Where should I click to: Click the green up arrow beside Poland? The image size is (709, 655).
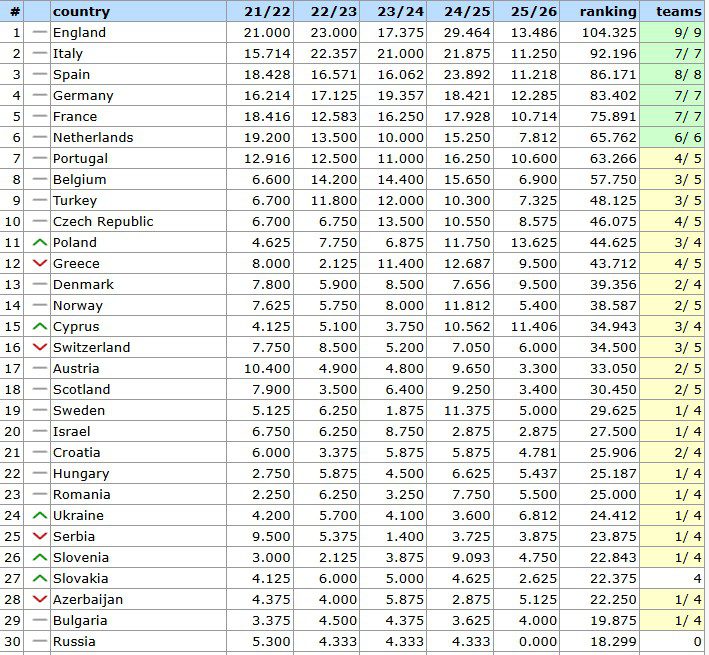coord(39,242)
